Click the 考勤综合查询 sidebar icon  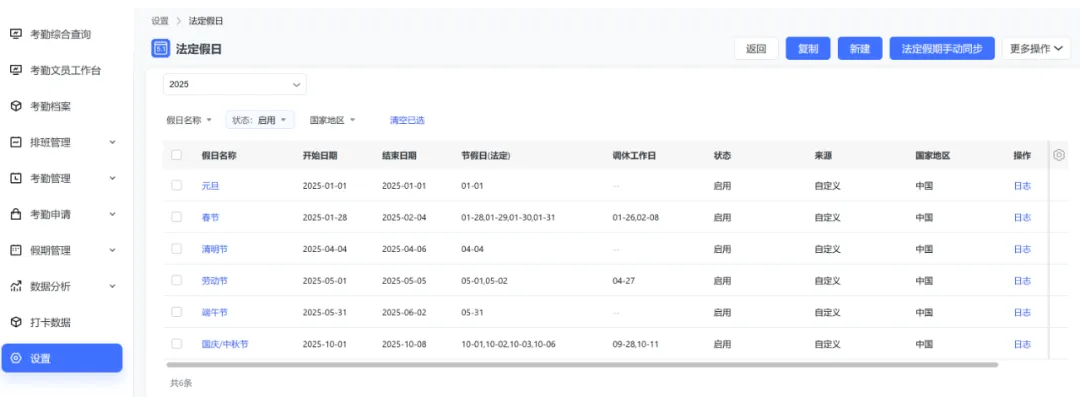(16, 34)
